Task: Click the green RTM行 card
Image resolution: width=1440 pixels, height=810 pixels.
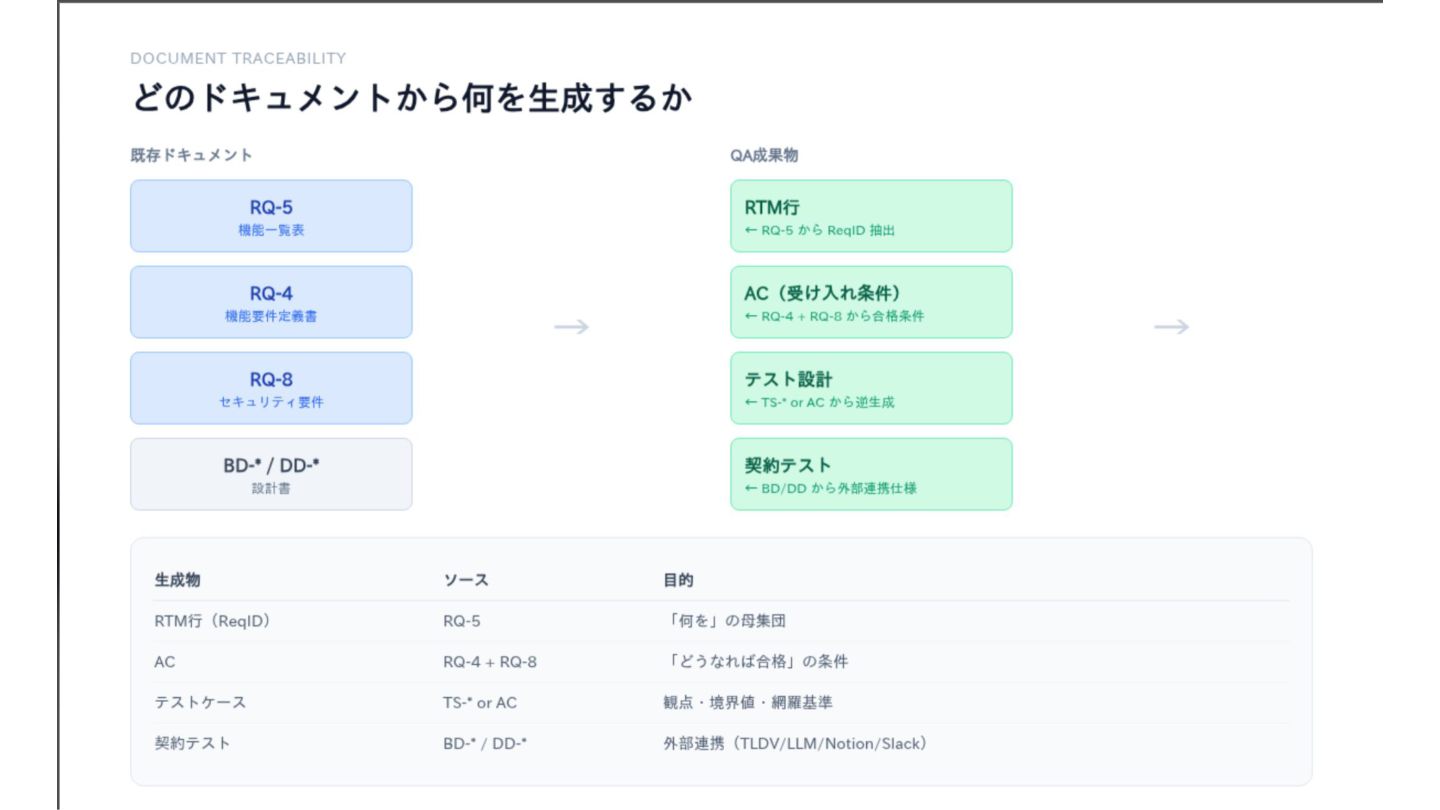Action: tap(871, 216)
